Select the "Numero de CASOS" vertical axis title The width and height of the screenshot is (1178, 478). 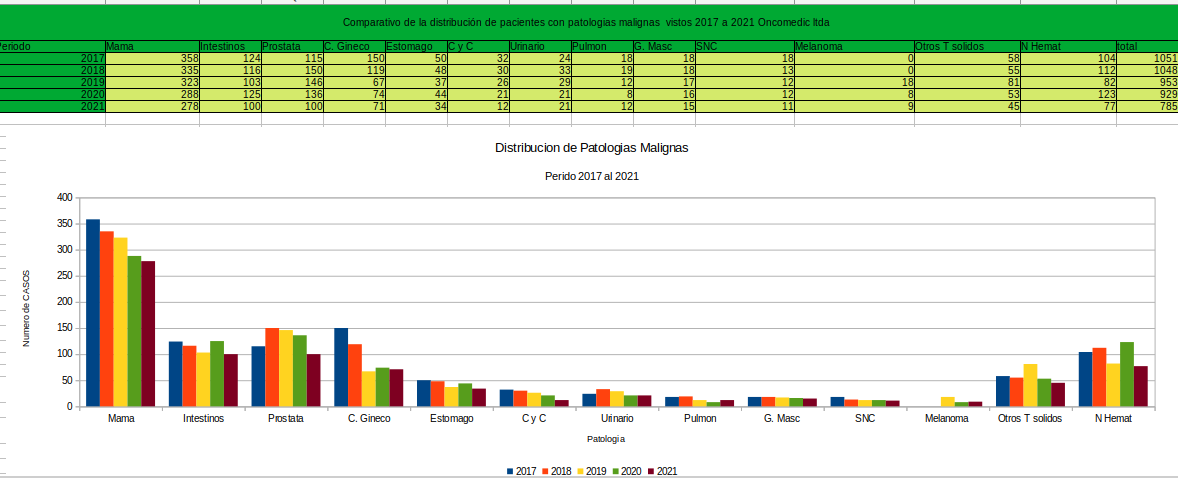coord(27,308)
